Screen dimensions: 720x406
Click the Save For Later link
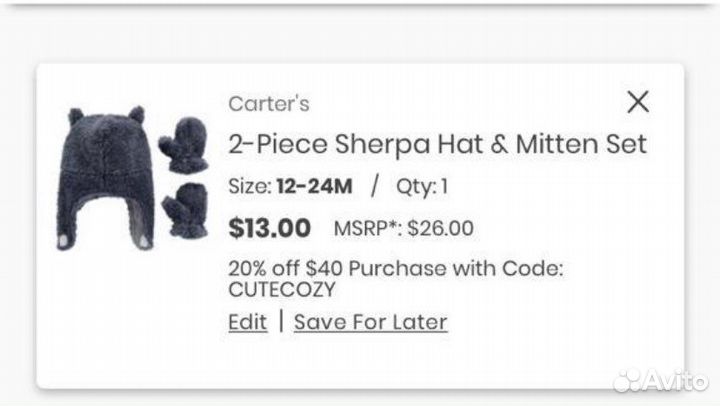370,322
